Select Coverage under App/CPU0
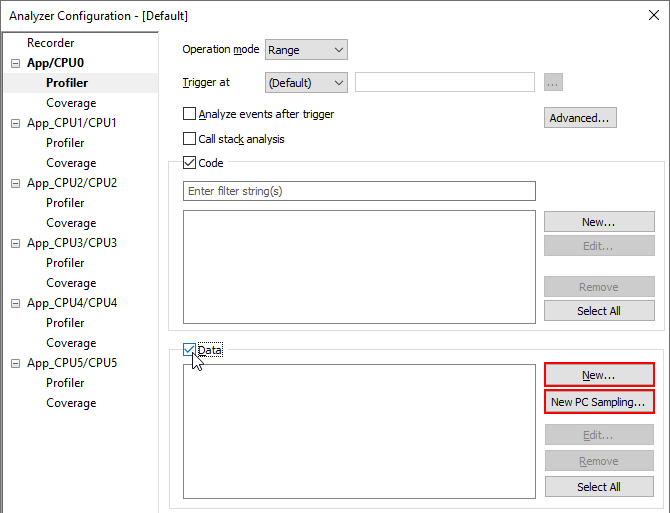 click(71, 103)
